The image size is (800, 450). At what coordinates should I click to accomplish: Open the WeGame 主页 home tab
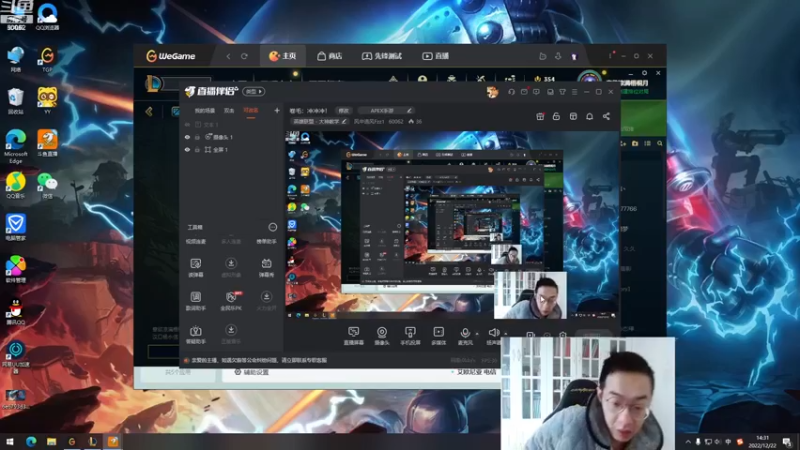tap(283, 56)
